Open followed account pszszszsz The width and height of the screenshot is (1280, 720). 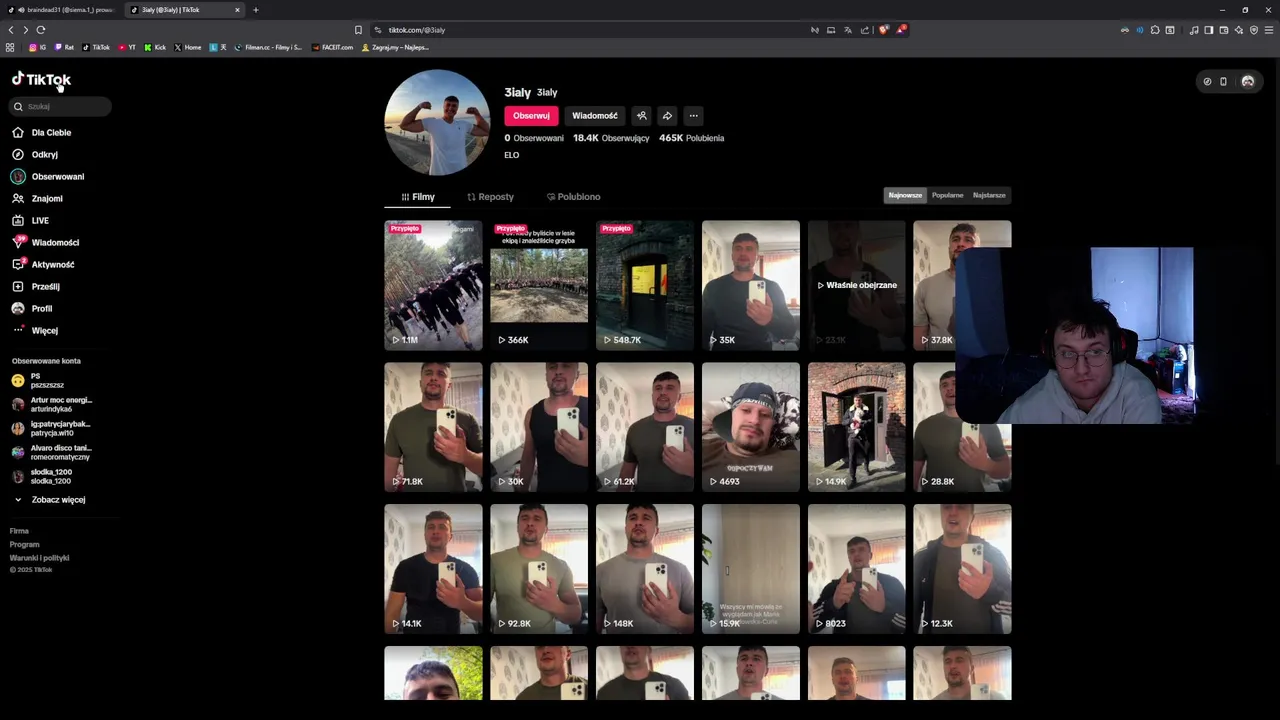(38, 380)
